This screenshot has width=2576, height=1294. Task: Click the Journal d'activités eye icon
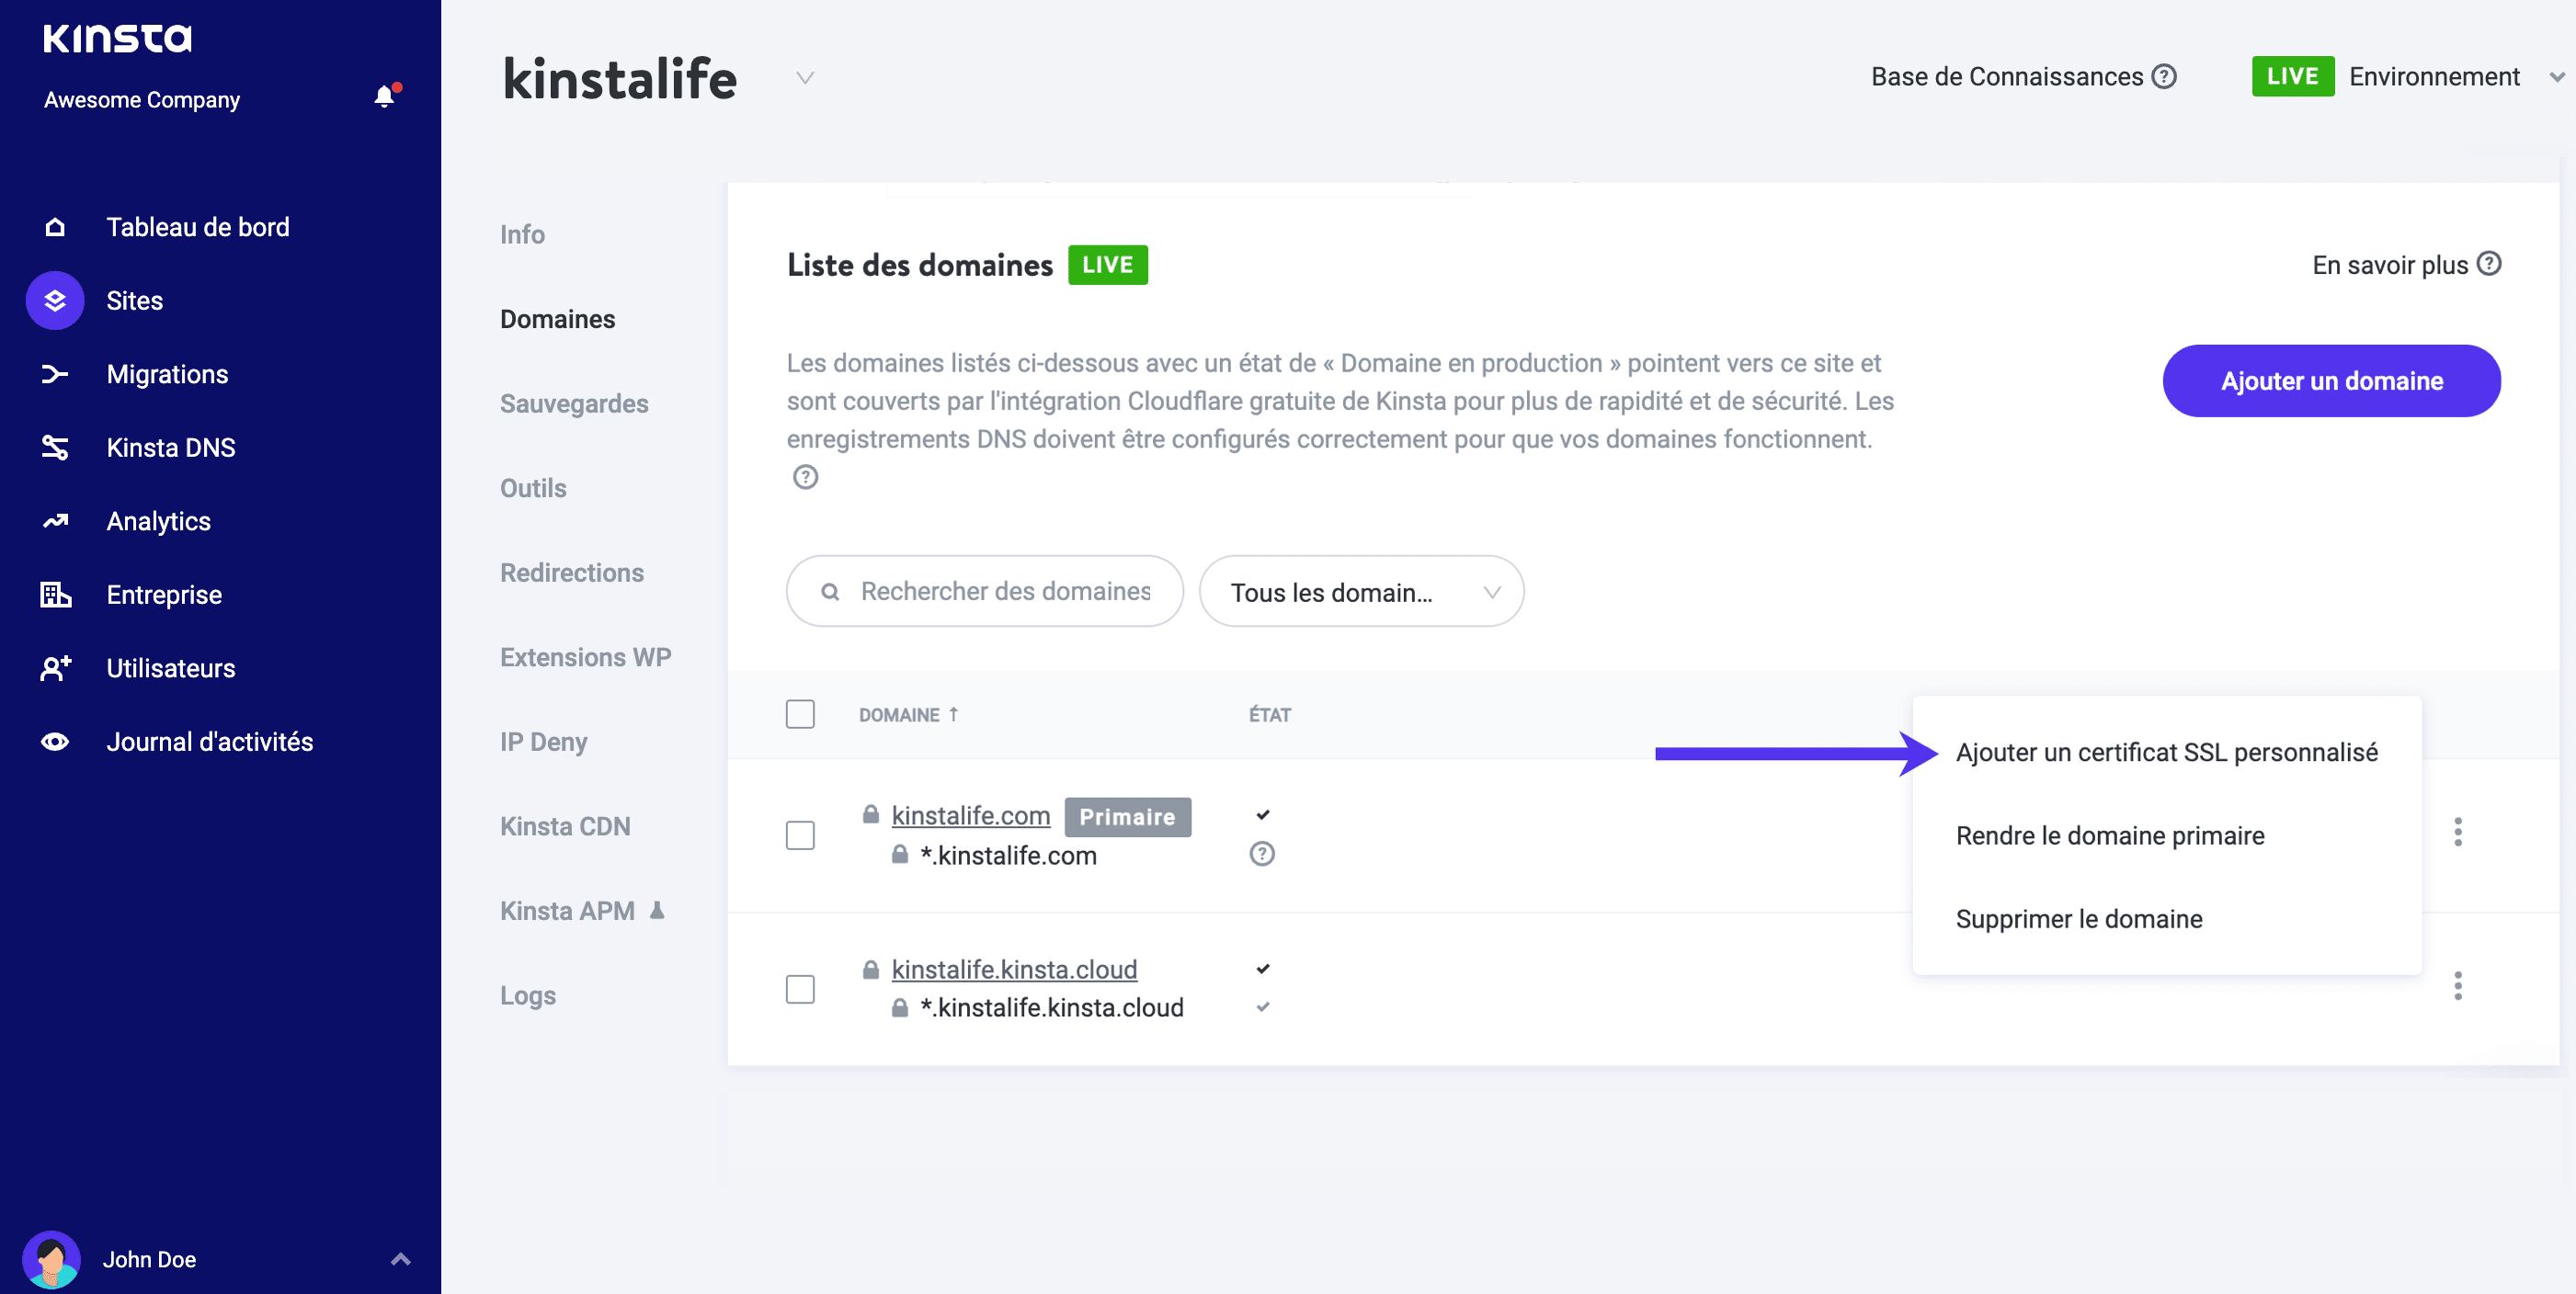54,741
